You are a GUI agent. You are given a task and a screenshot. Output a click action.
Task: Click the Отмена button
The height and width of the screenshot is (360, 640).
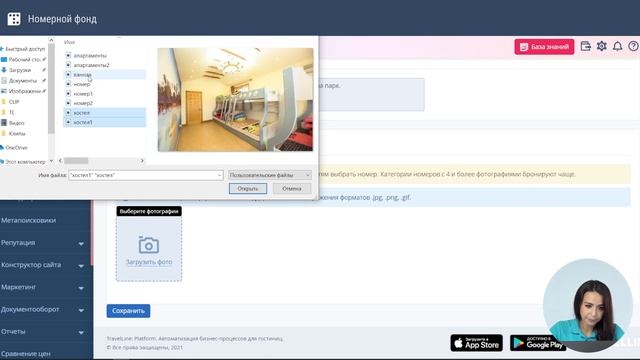(x=291, y=189)
